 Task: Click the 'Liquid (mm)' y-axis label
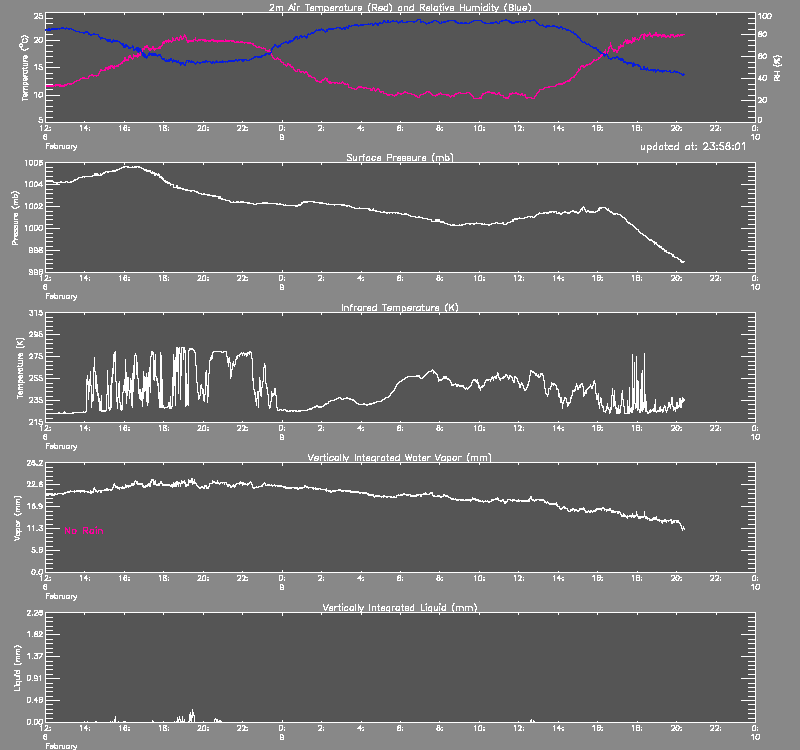click(17, 667)
